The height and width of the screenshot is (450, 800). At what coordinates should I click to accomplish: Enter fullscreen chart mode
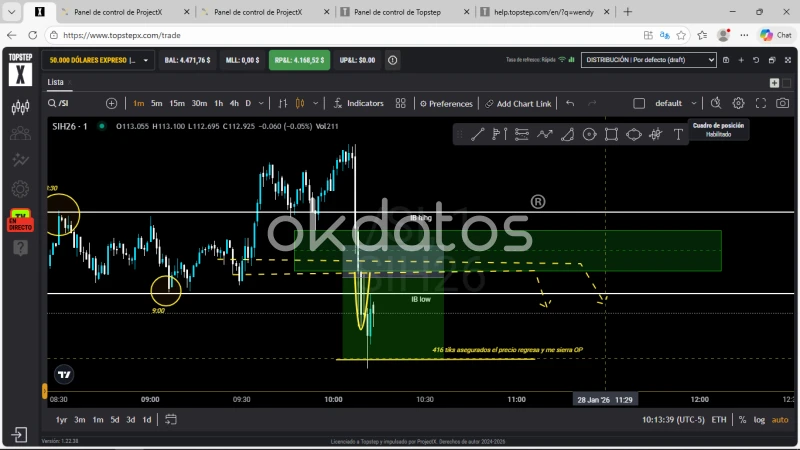coord(760,103)
